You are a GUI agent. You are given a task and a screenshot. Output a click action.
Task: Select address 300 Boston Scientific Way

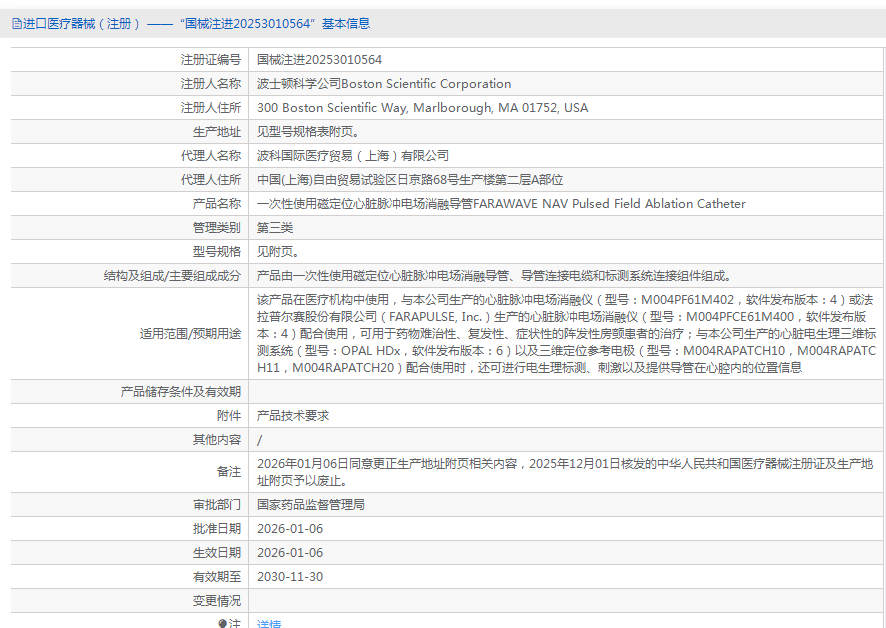click(x=332, y=108)
